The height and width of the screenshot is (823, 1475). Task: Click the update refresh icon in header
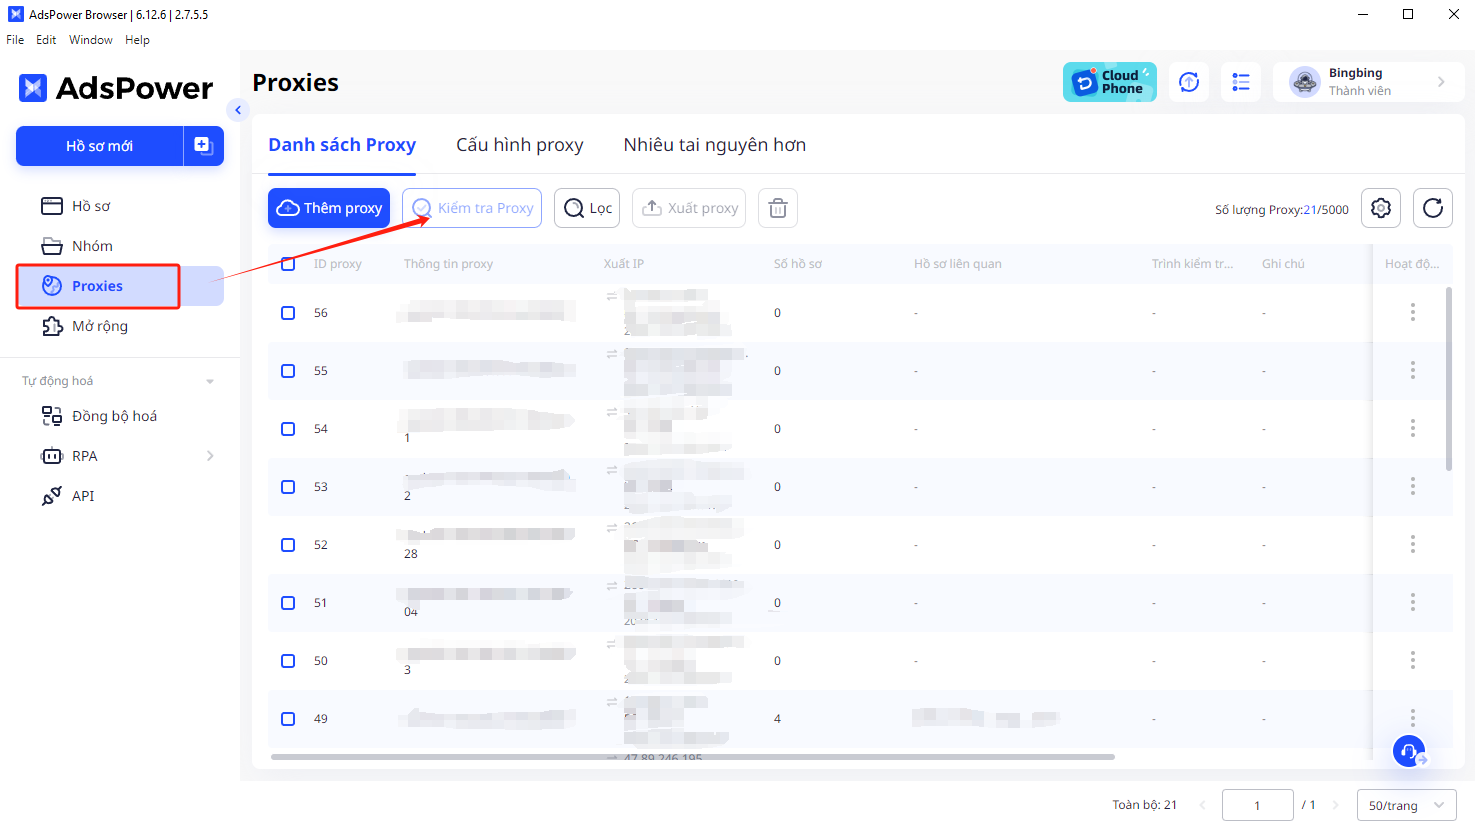(x=1189, y=82)
